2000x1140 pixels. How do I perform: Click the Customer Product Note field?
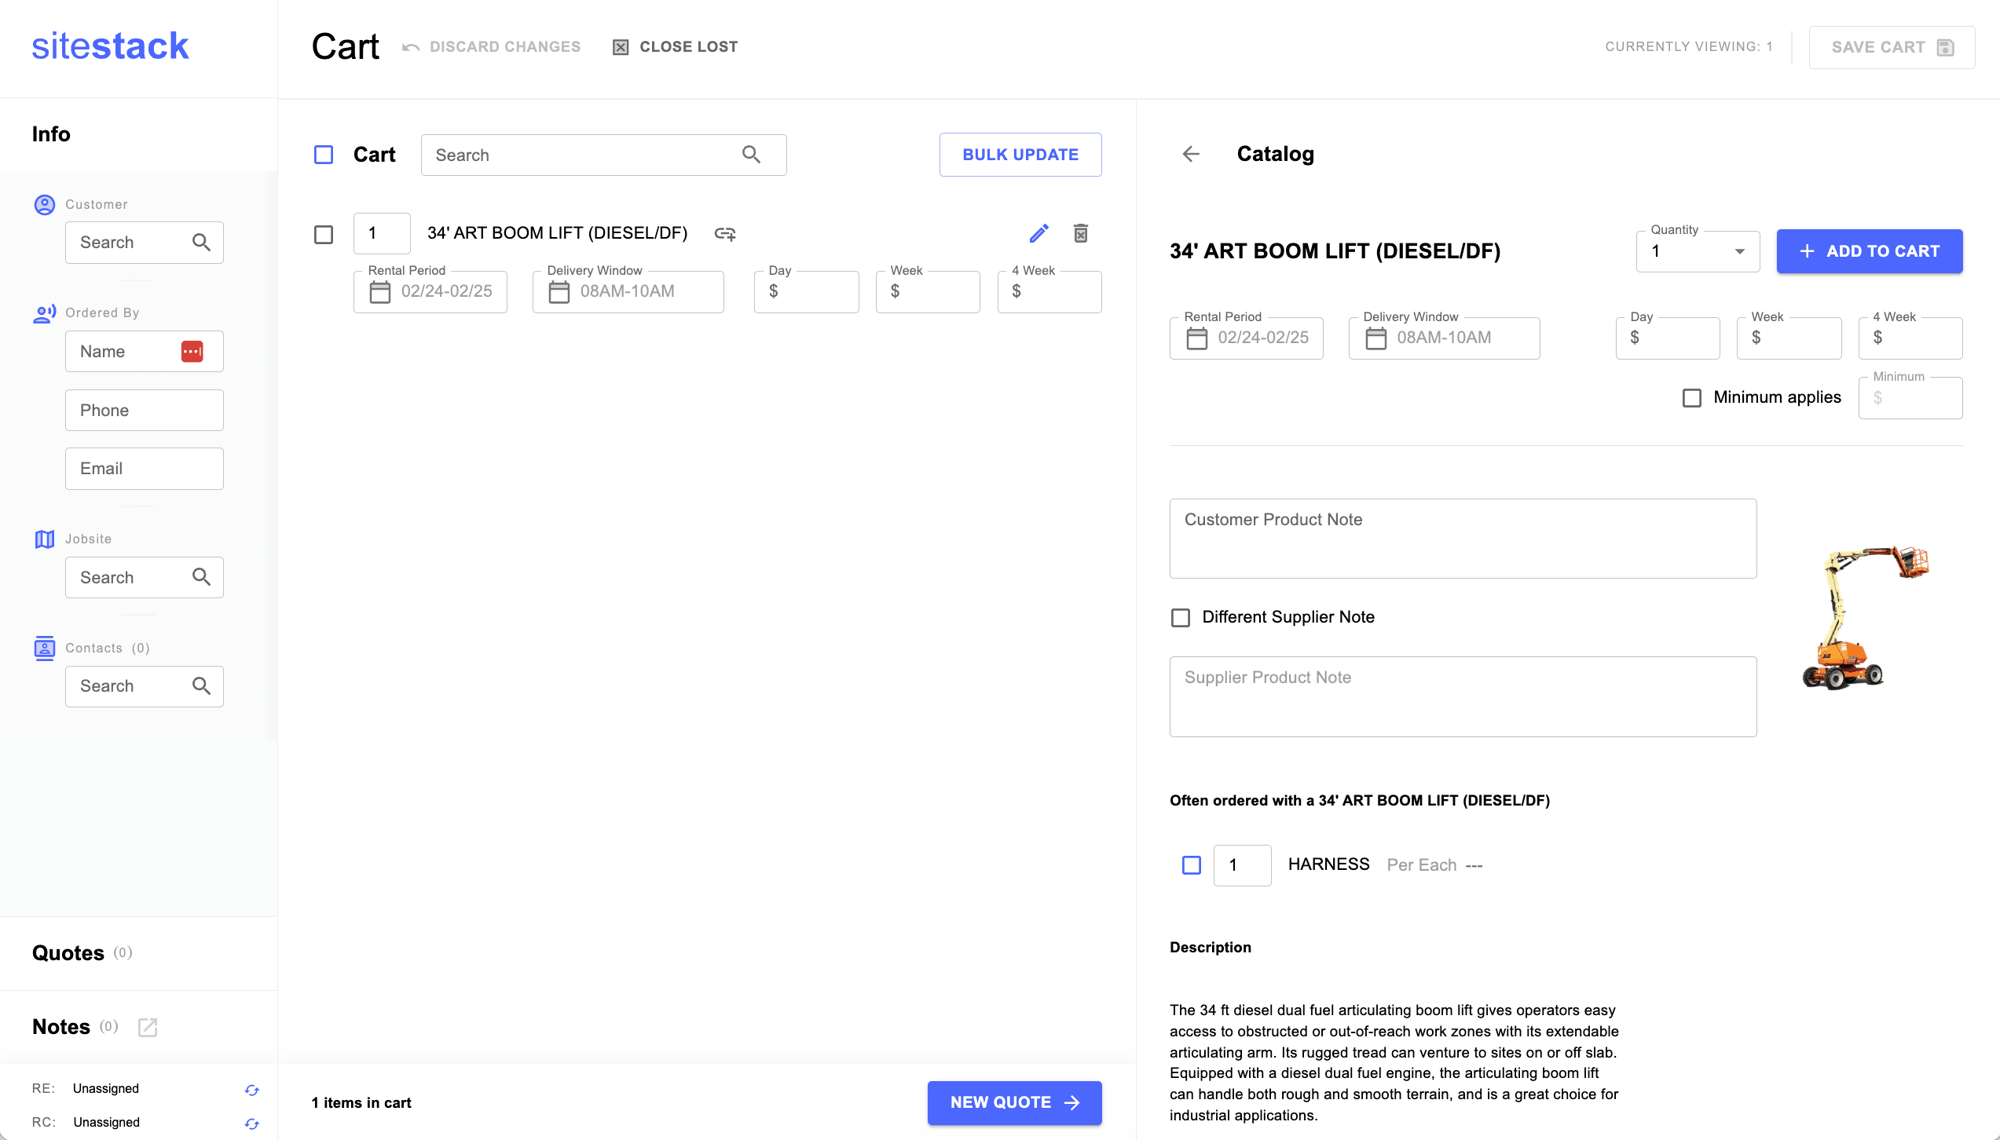click(1463, 539)
